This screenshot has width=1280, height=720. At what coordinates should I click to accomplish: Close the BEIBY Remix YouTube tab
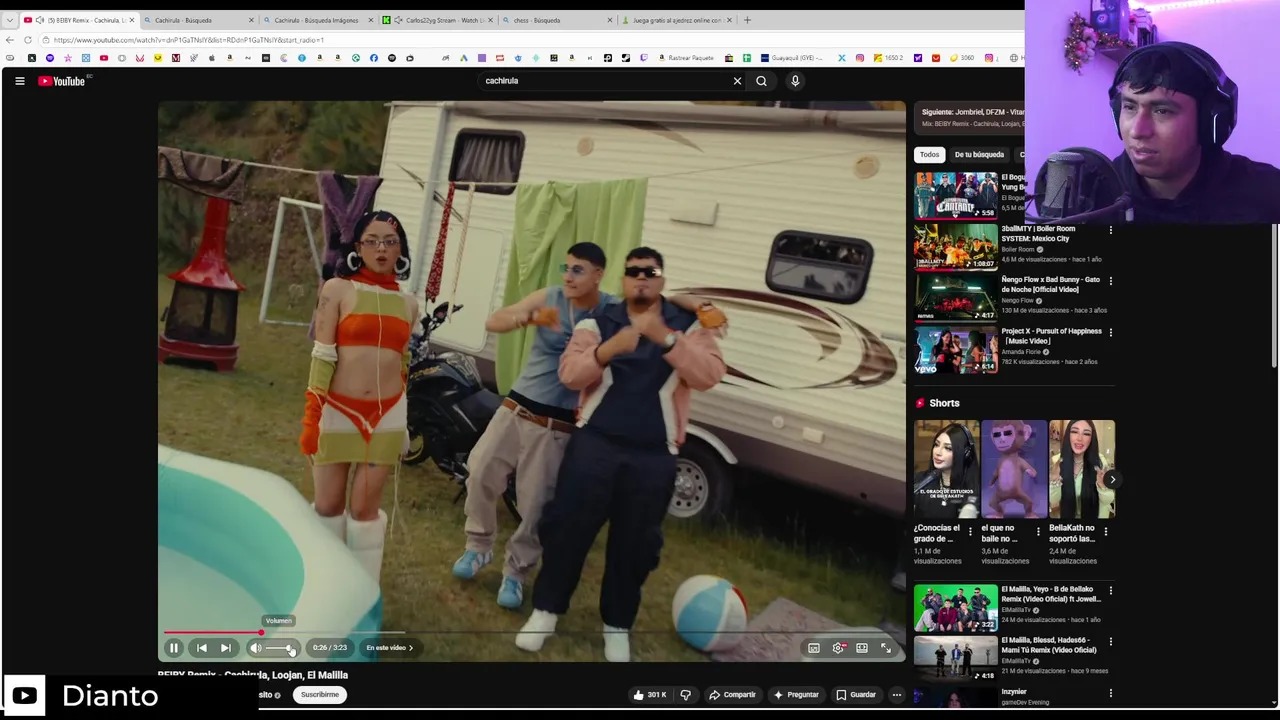[x=131, y=20]
